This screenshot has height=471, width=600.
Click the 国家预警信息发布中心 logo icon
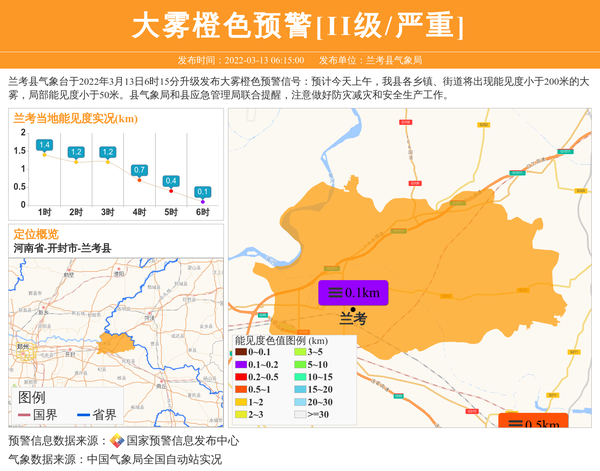pos(117,441)
